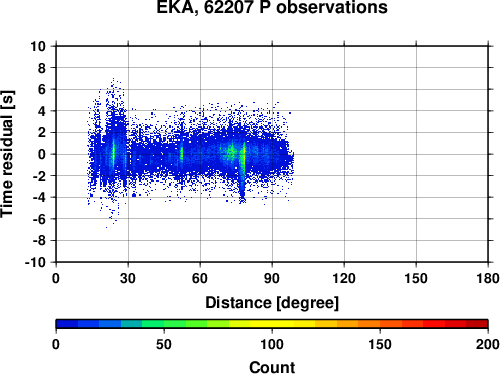Click the y-axis tick label '4'

[x=42, y=111]
